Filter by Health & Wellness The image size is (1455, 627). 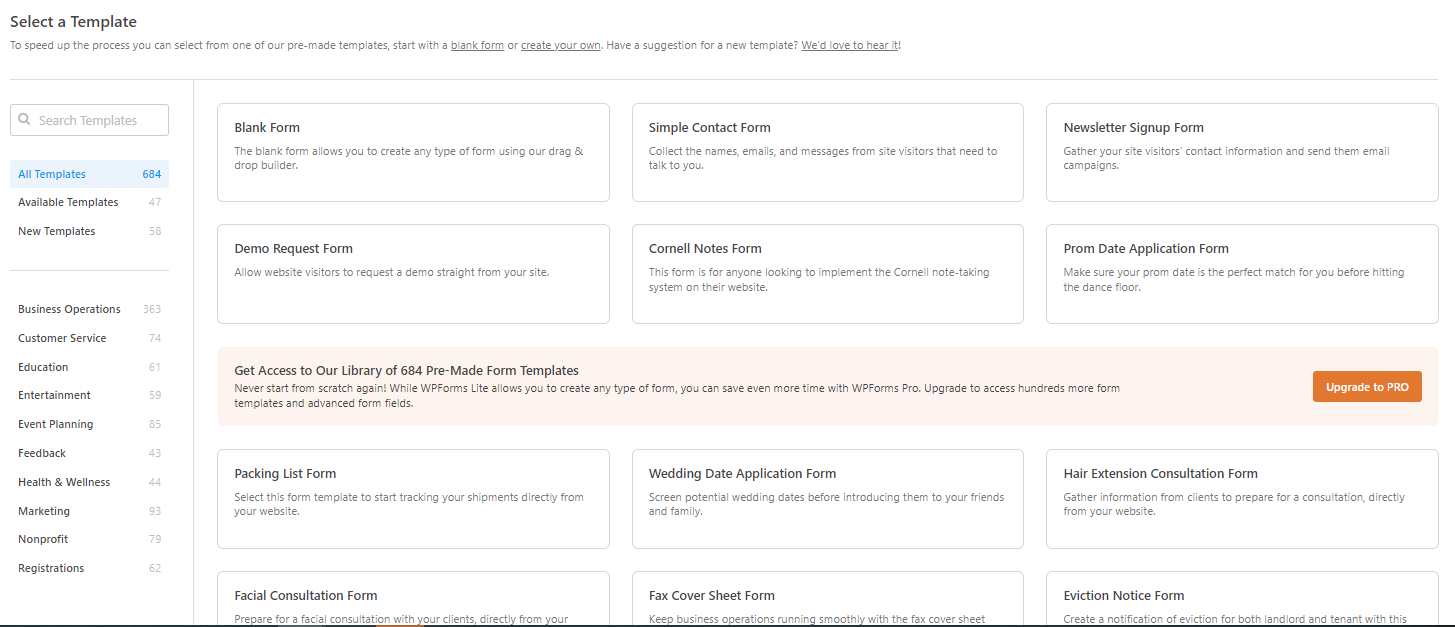tap(89, 482)
